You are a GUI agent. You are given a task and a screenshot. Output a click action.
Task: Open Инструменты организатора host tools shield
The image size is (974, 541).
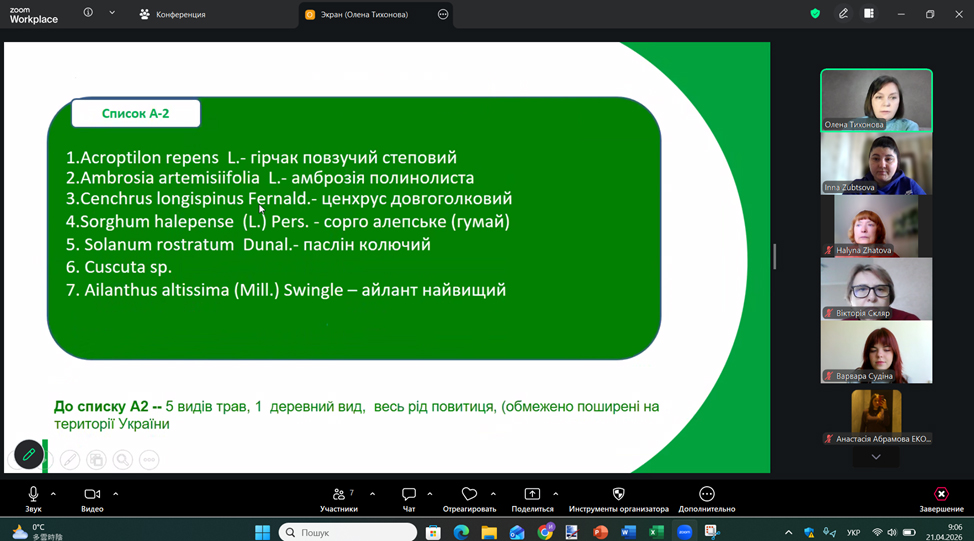point(618,495)
